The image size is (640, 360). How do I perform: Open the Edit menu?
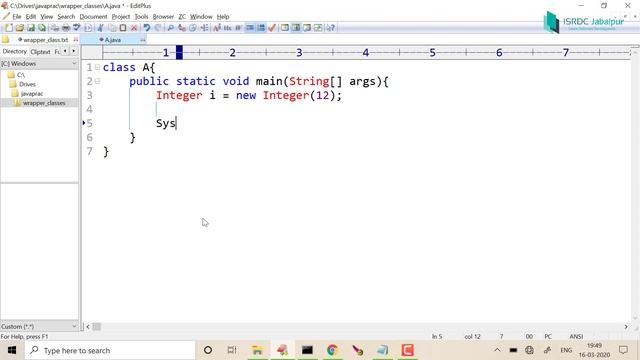[x=31, y=17]
